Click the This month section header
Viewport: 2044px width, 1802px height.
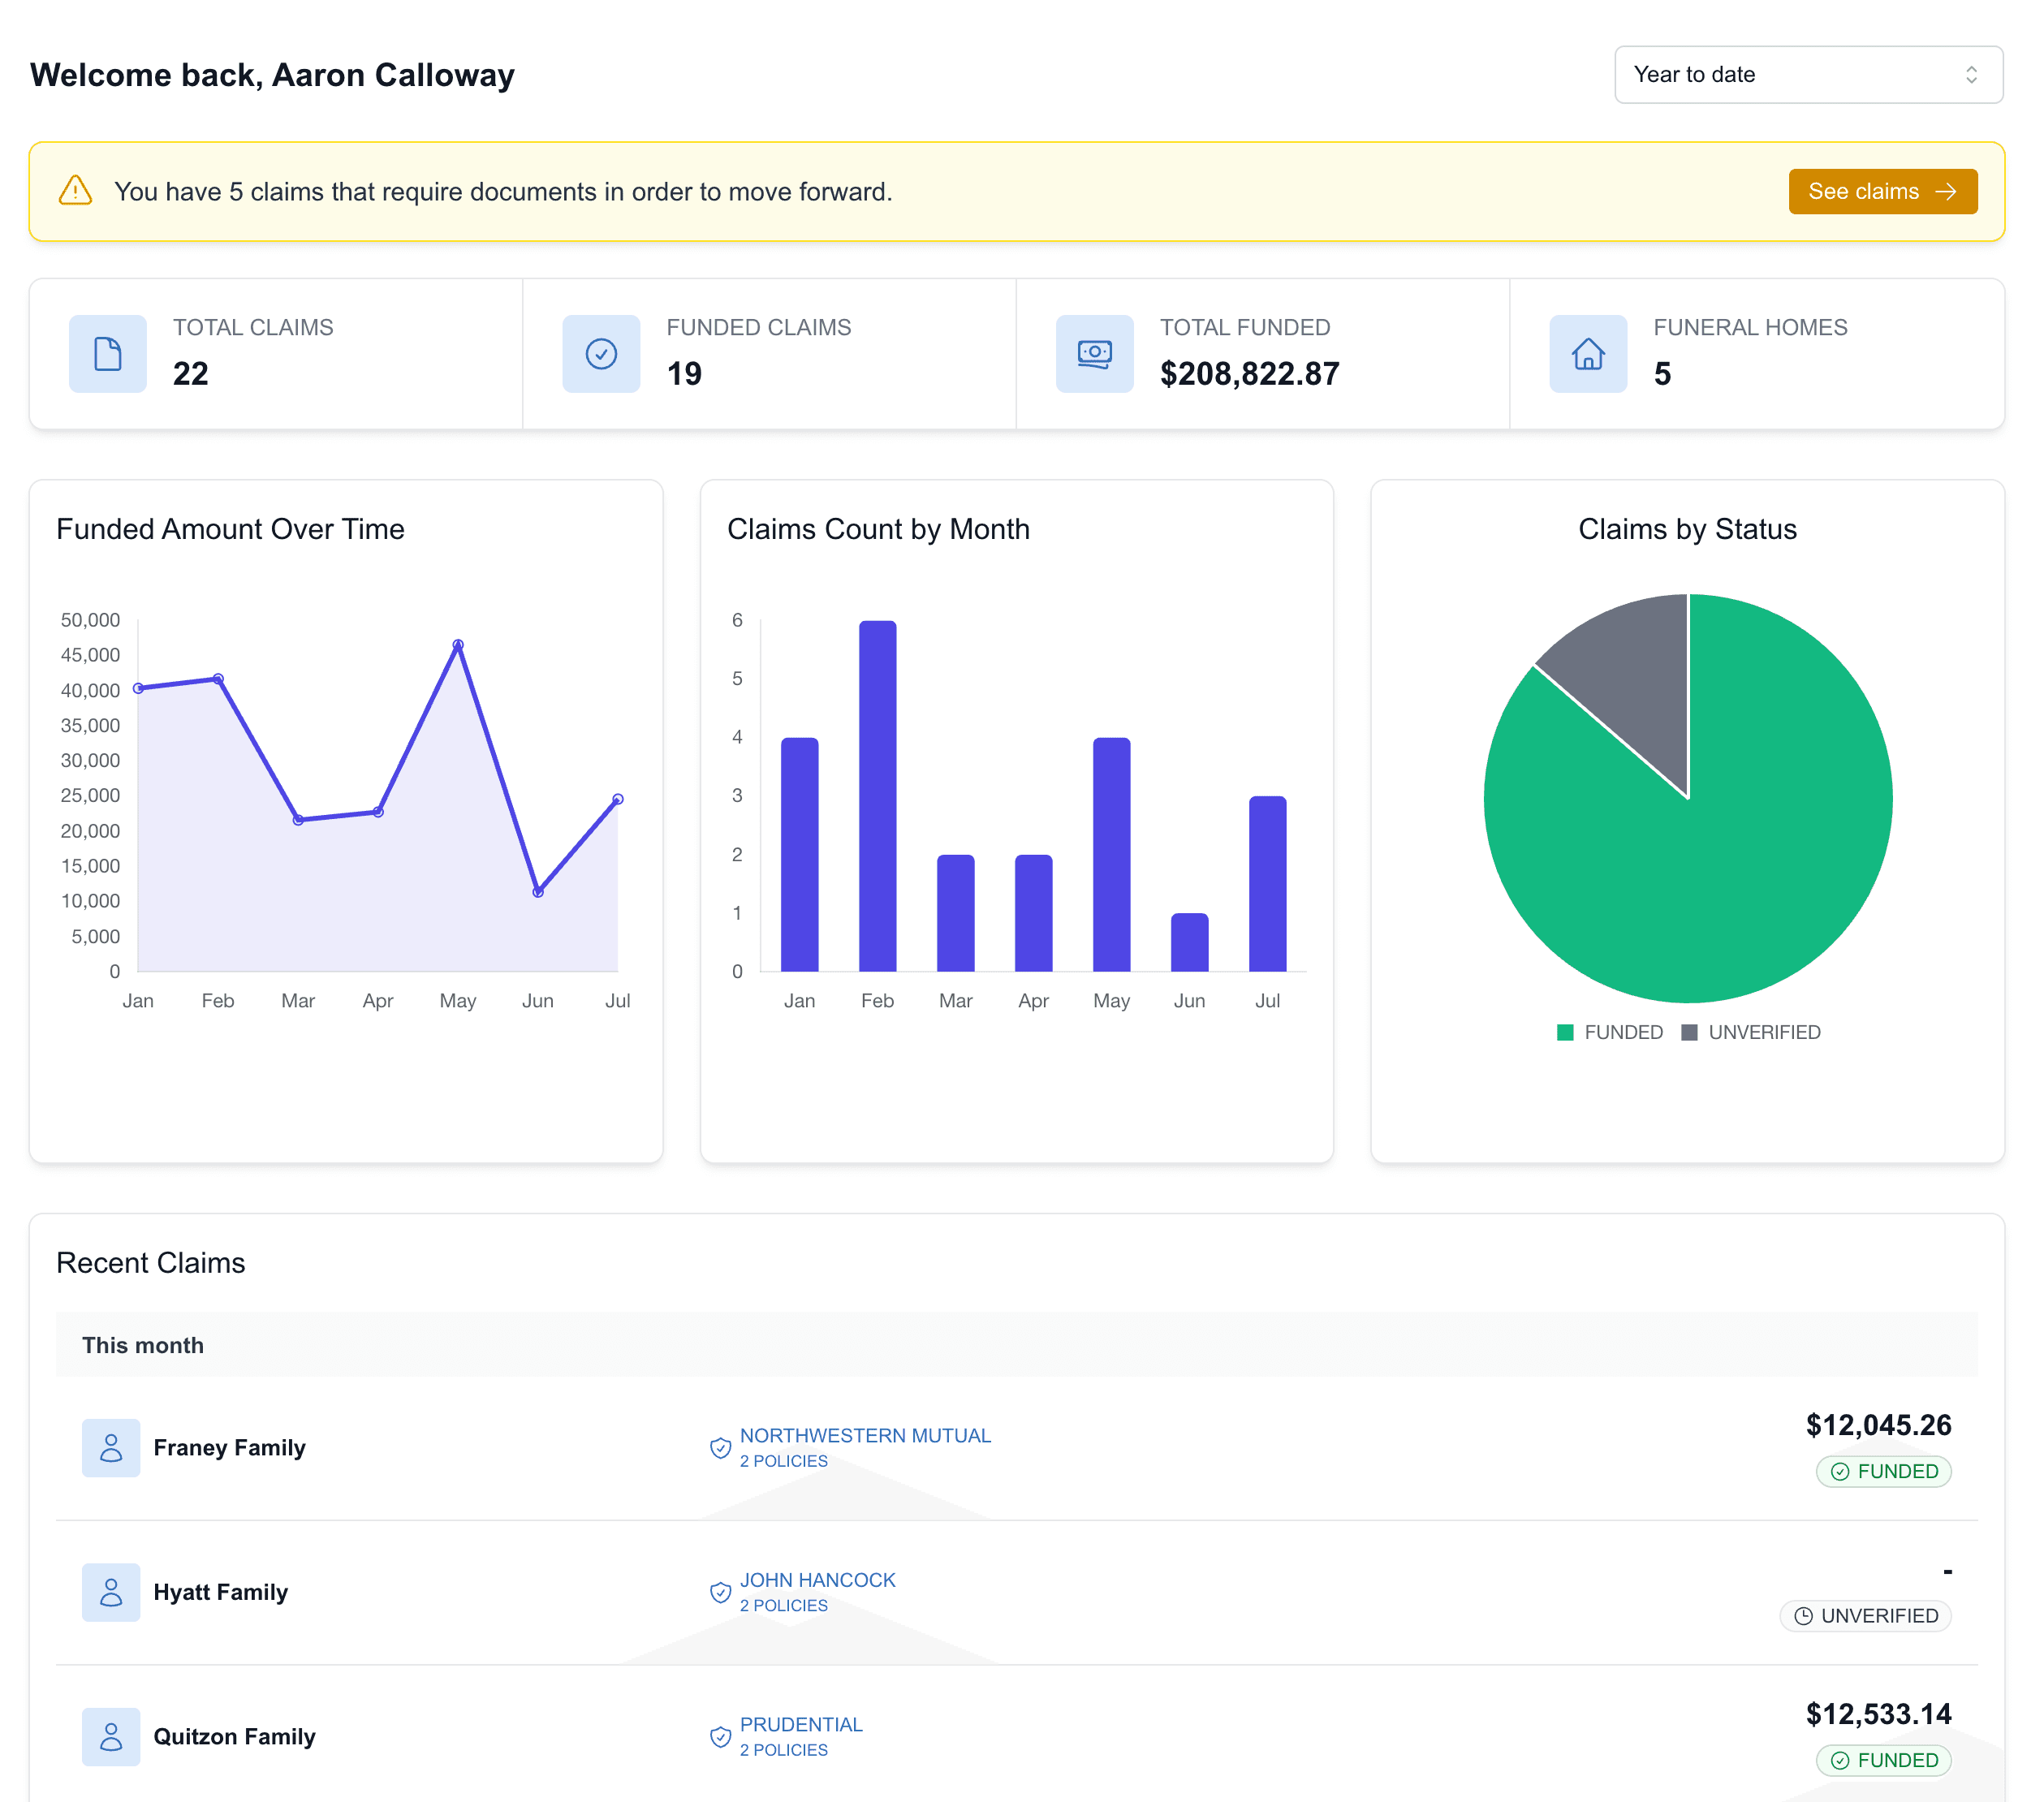click(x=1016, y=1344)
